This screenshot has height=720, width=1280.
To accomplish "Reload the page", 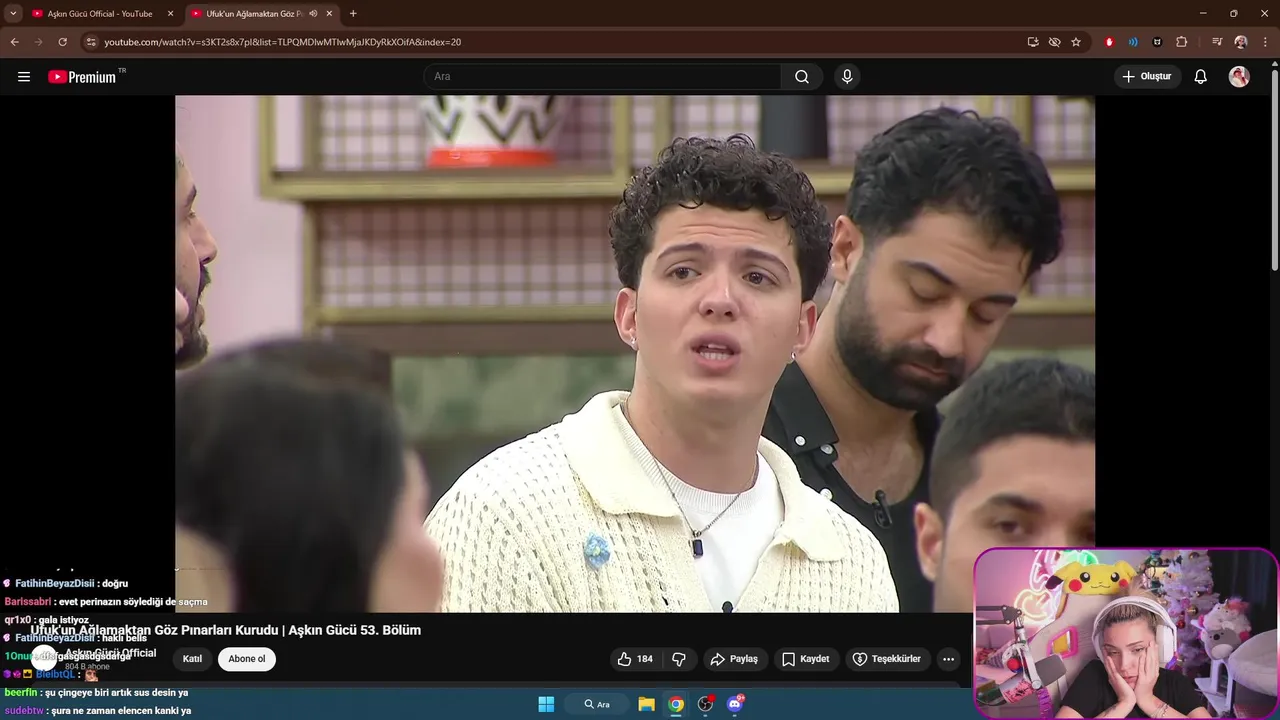I will 62,42.
